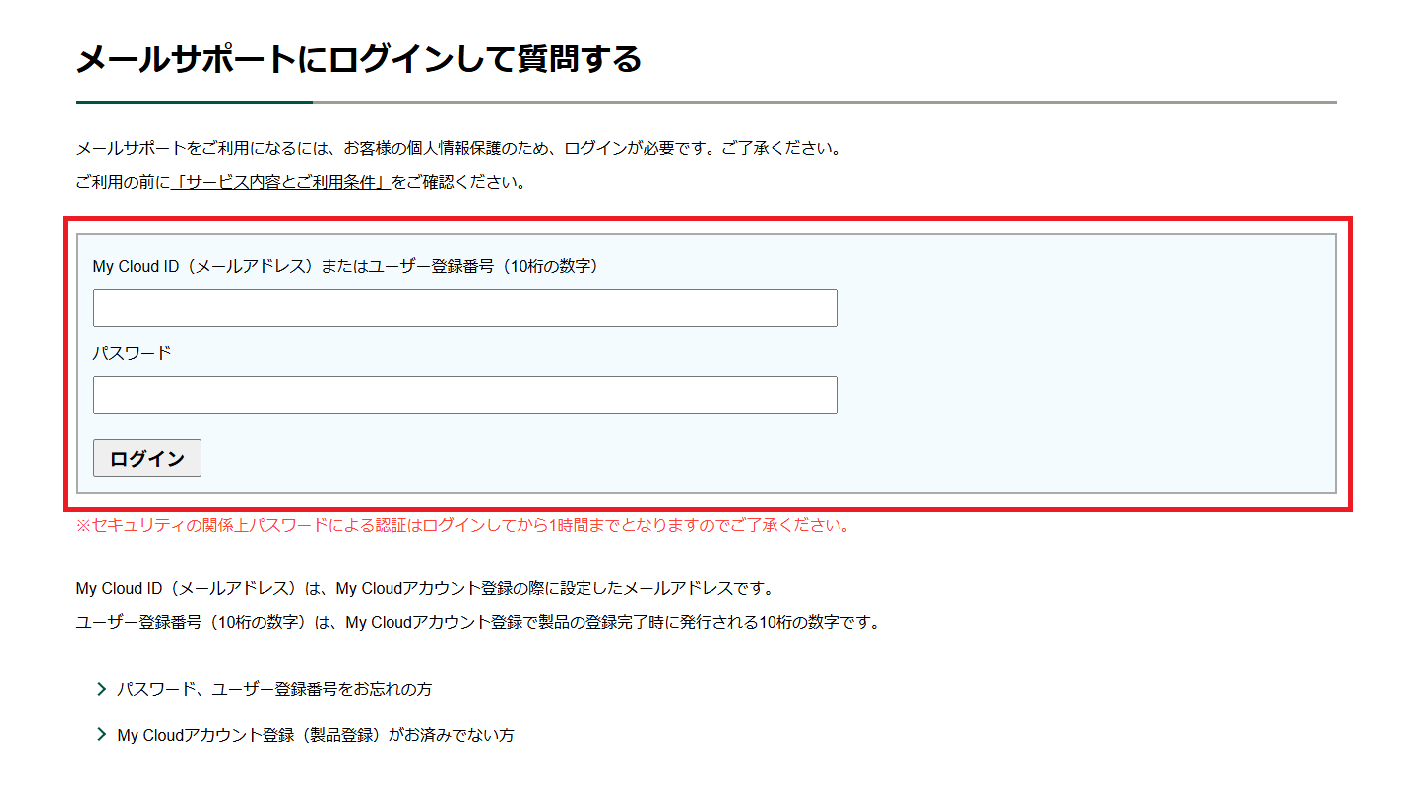Viewport: 1419px width, 799px height.
Task: Click chevron icon beside My Cloudアカウント登録 link
Action: (101, 735)
